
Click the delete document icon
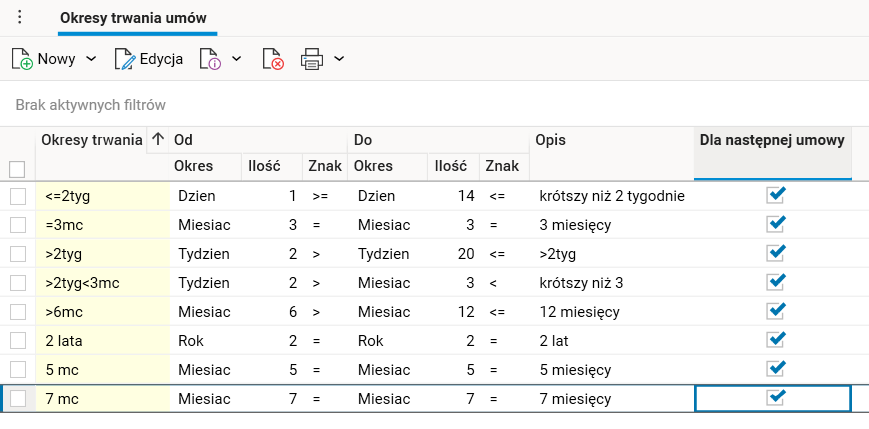272,59
